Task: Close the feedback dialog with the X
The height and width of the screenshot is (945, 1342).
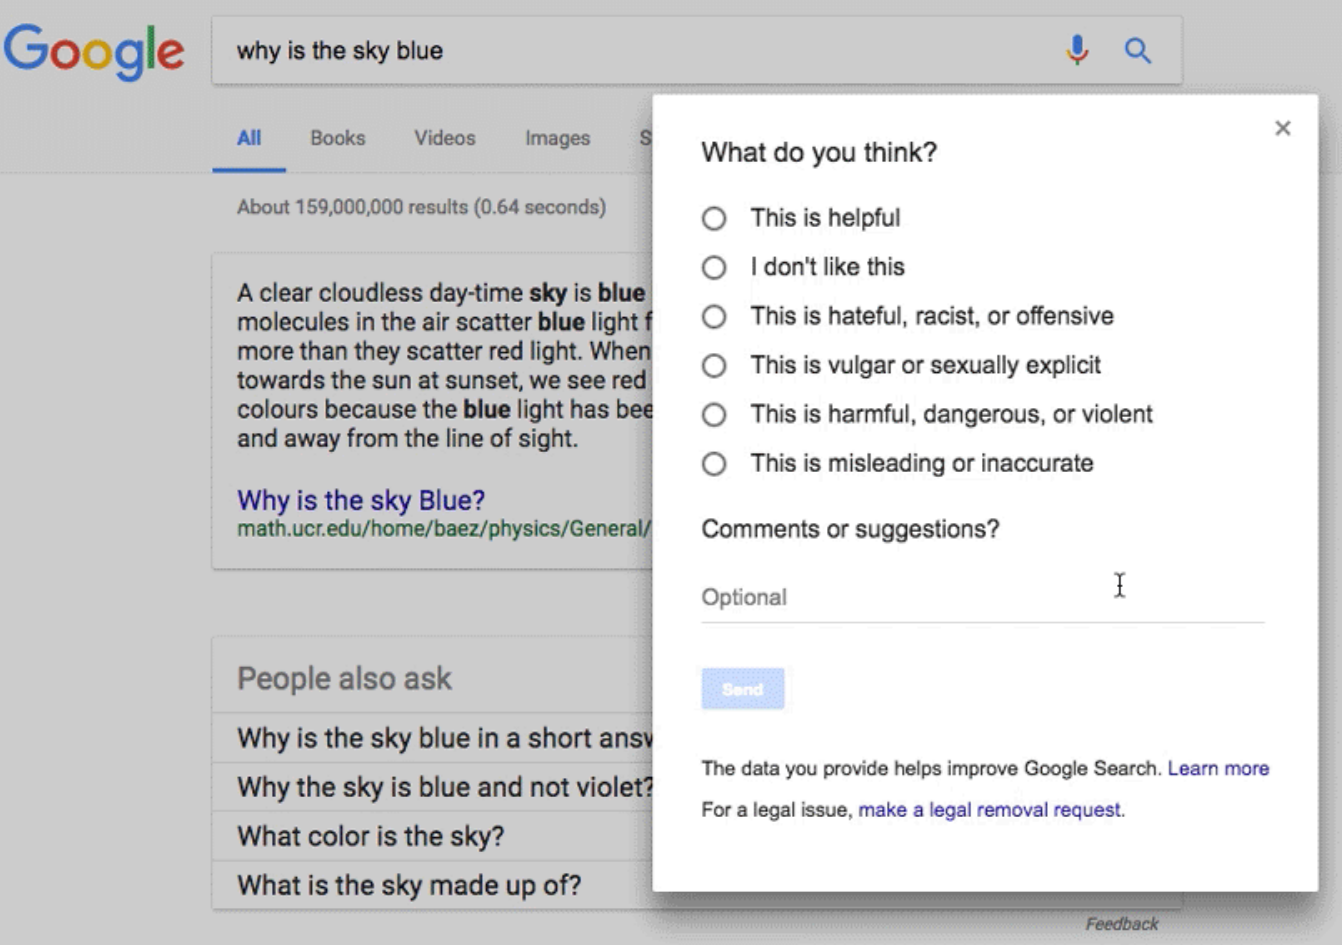Action: tap(1282, 128)
